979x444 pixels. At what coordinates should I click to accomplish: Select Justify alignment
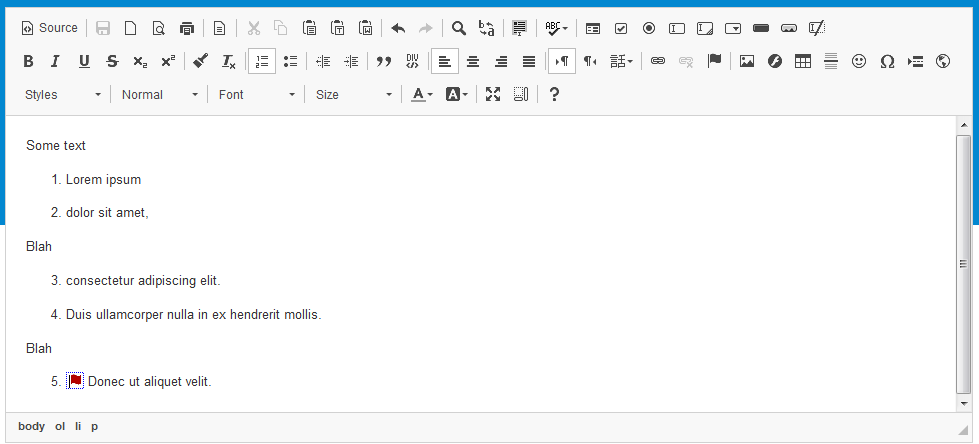[x=529, y=61]
